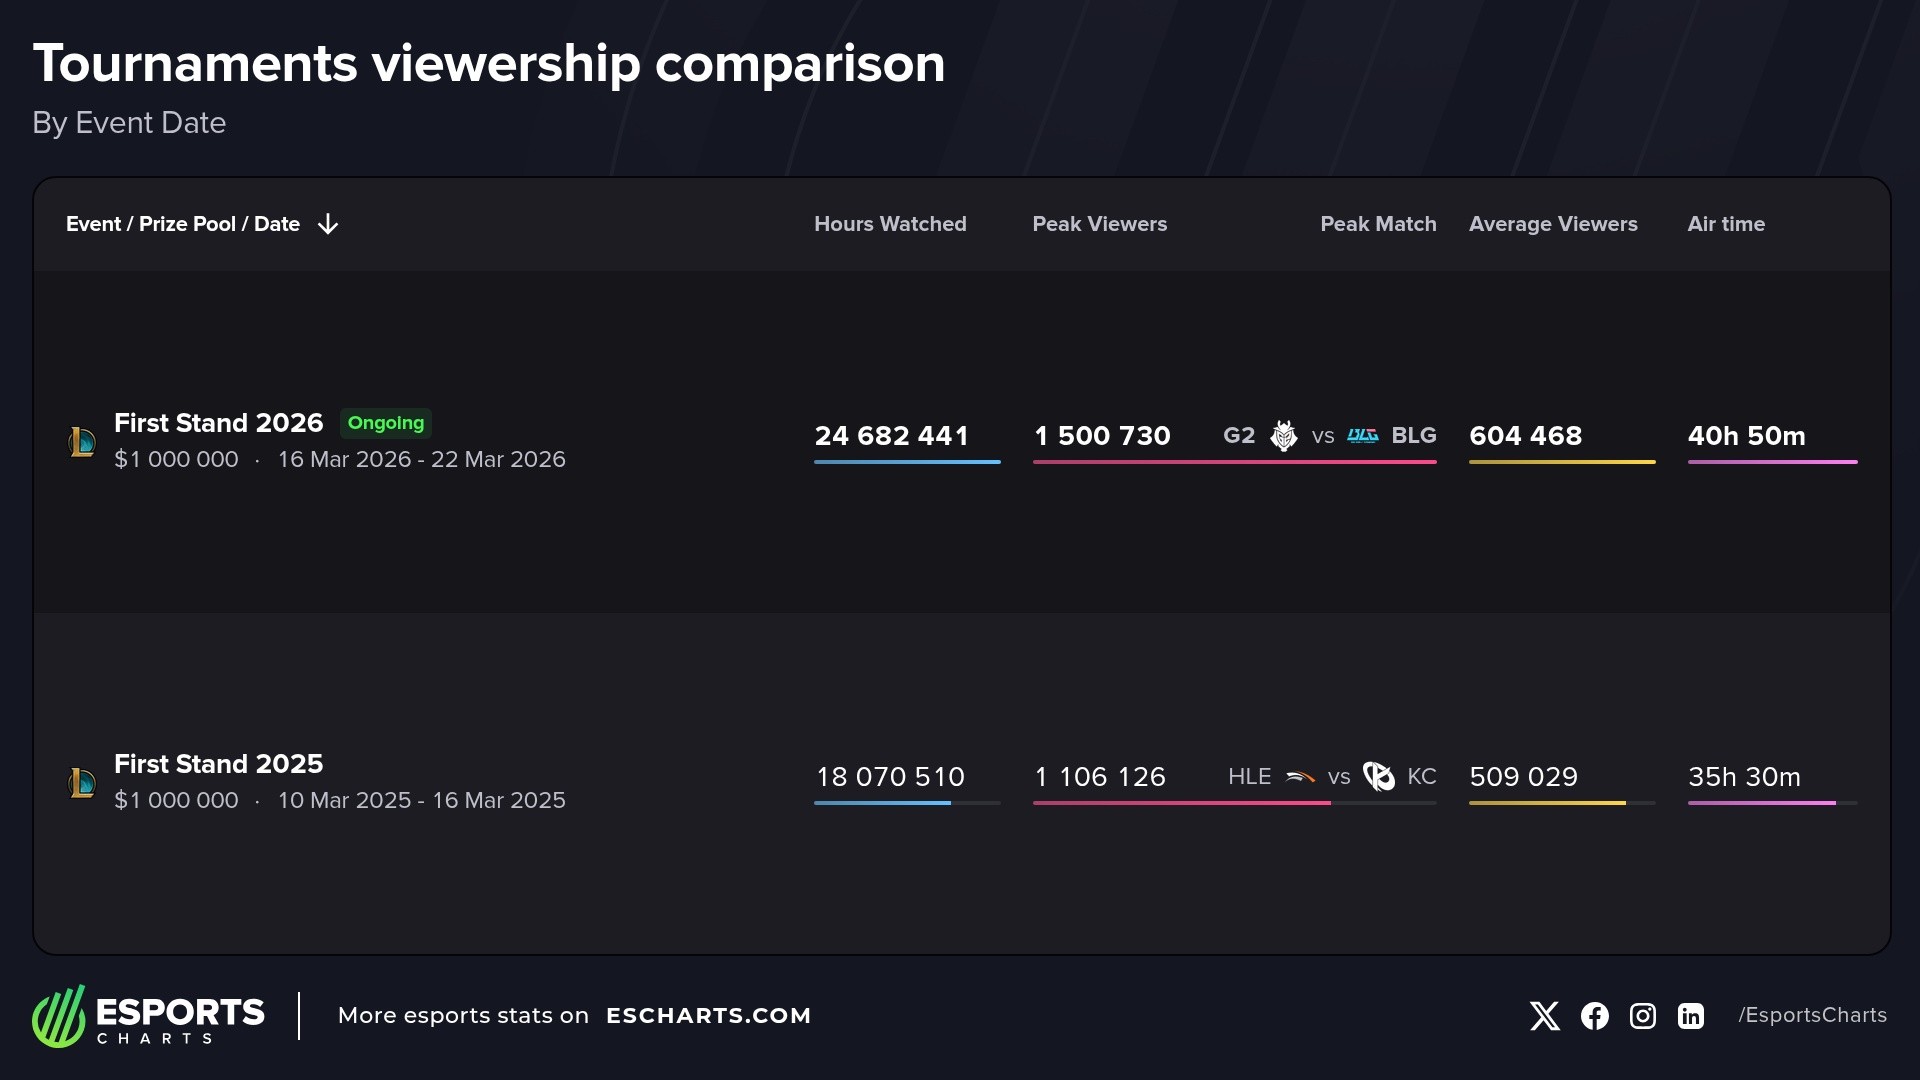The image size is (1920, 1080).
Task: Toggle sort arrow beside Event / Prize Pool / Date
Action: (328, 224)
